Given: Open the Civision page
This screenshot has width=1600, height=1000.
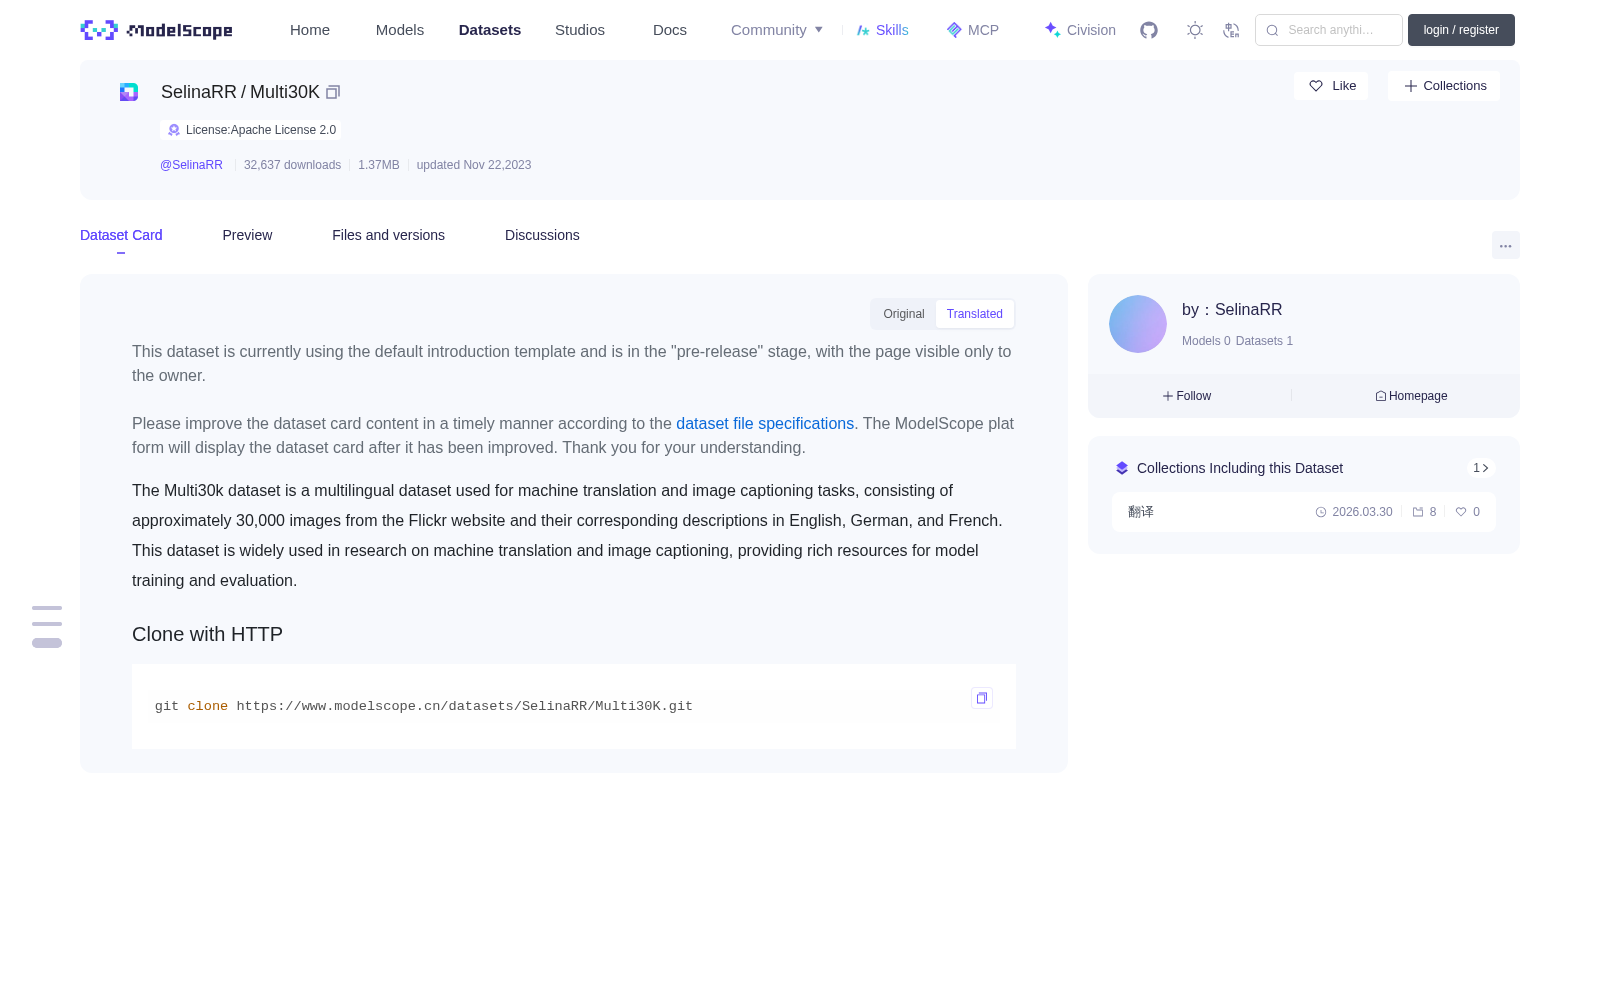Looking at the screenshot, I should pos(1080,30).
